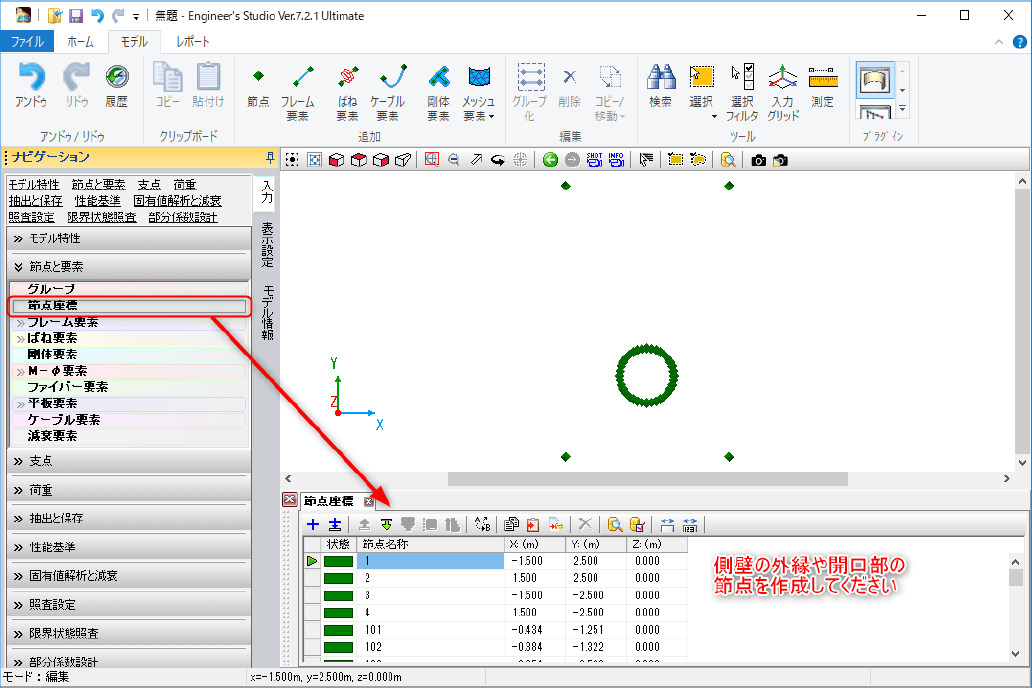Click the camera snapshot icon in view toolbar
The height and width of the screenshot is (688, 1032).
point(759,160)
